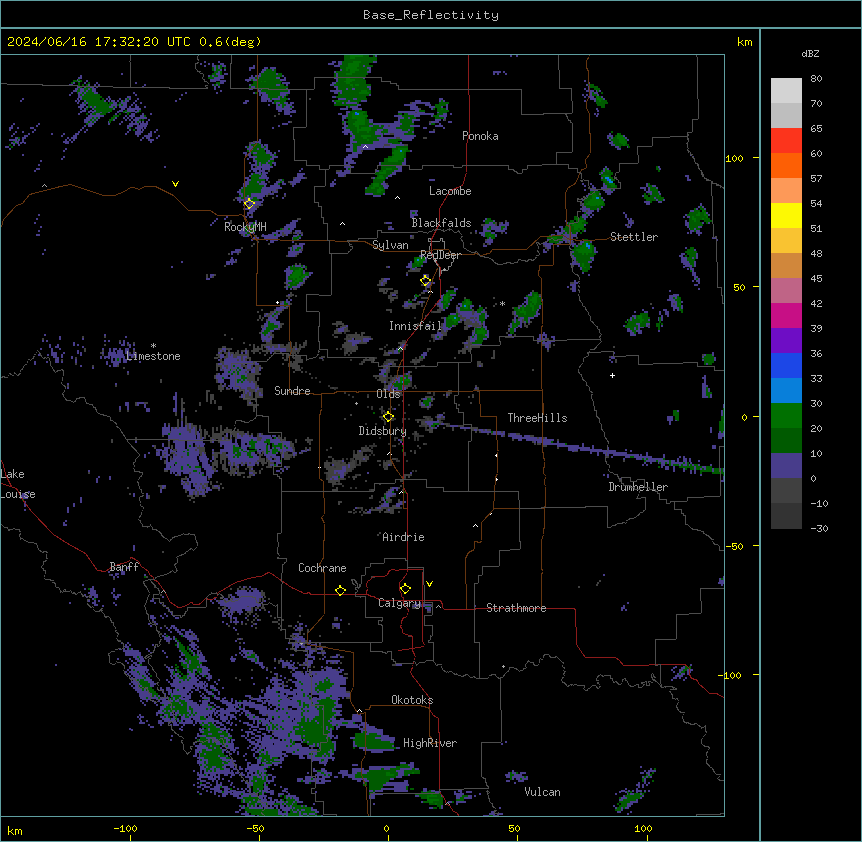
Task: Click the Calgary city label
Action: 399,603
